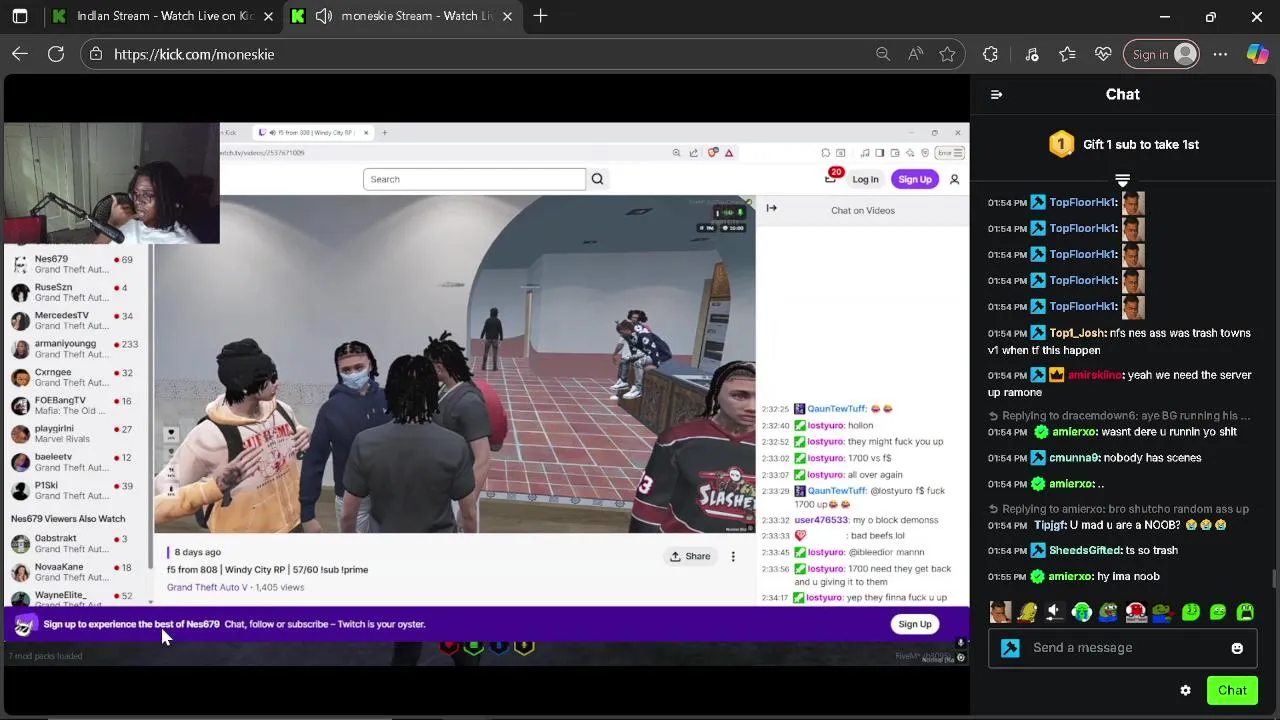Screen dimensions: 1280x720
Task: Open browser Settings and more ellipsis
Action: [x=1220, y=54]
